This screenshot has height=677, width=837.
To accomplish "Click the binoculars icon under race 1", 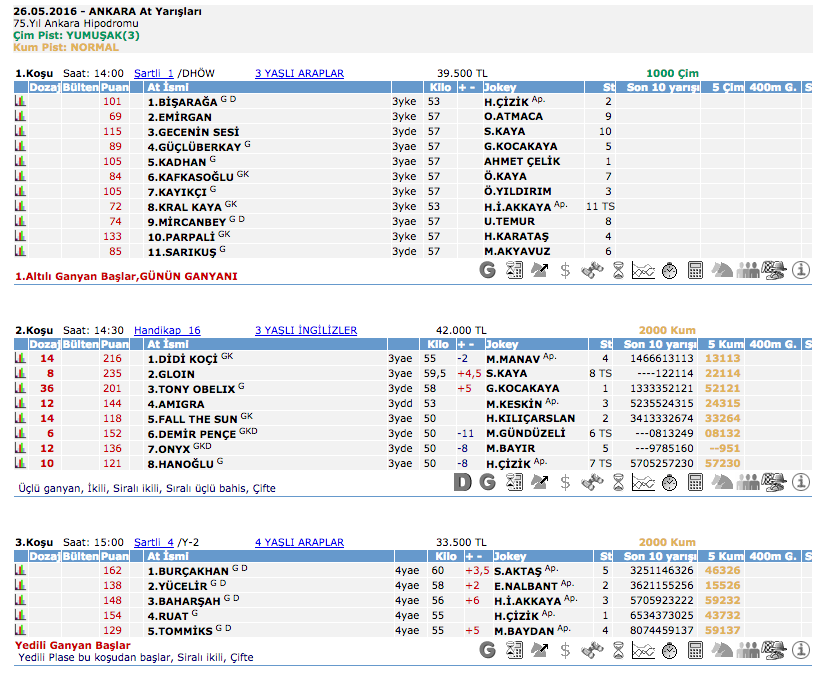I will point(591,269).
